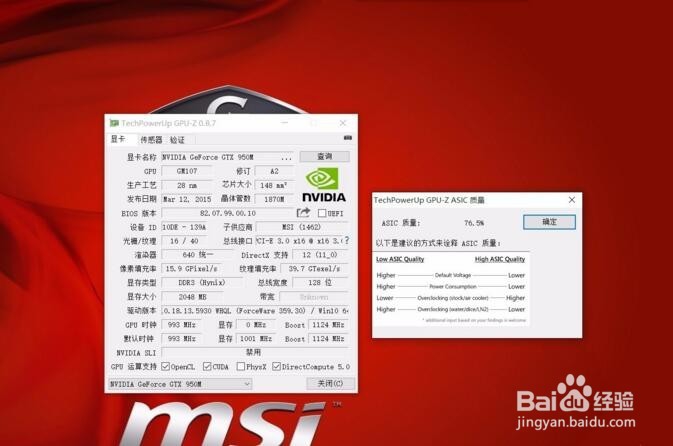The height and width of the screenshot is (446, 673).
Task: Click the Overclocking (water/dice/LN2) label
Action: [x=453, y=309]
